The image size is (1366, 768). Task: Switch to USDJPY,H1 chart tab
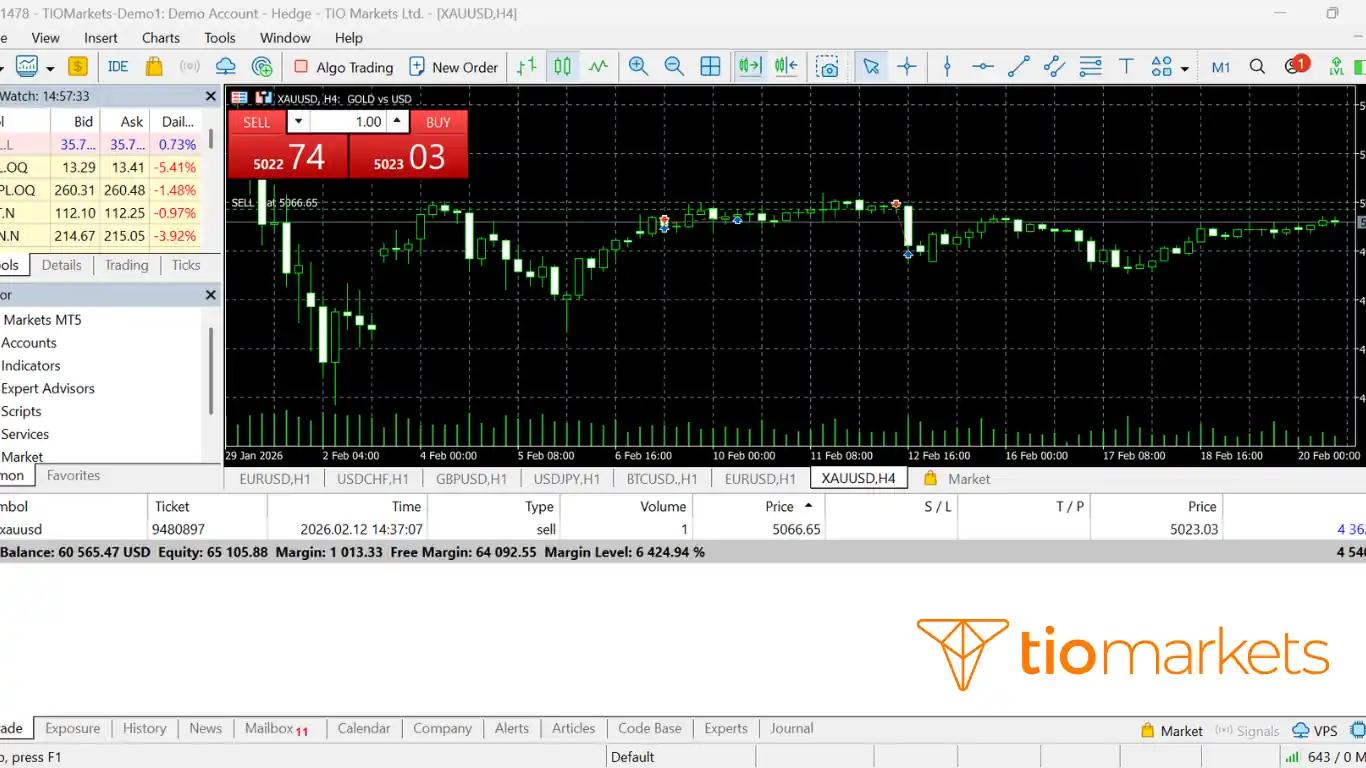pyautogui.click(x=567, y=479)
